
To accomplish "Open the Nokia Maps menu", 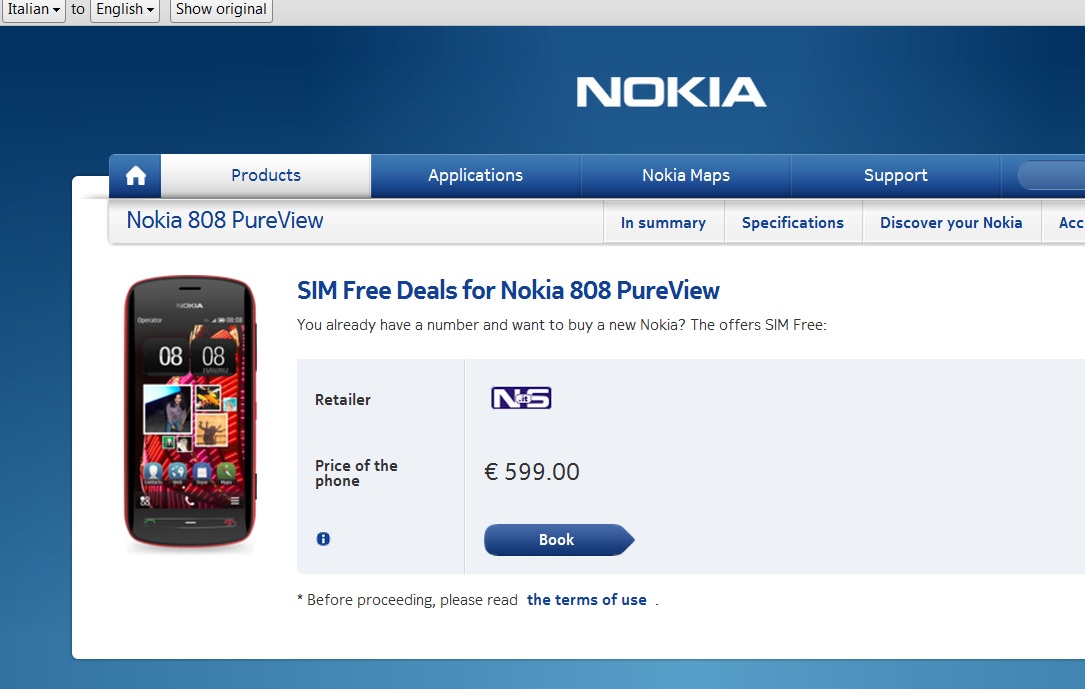I will pos(685,175).
